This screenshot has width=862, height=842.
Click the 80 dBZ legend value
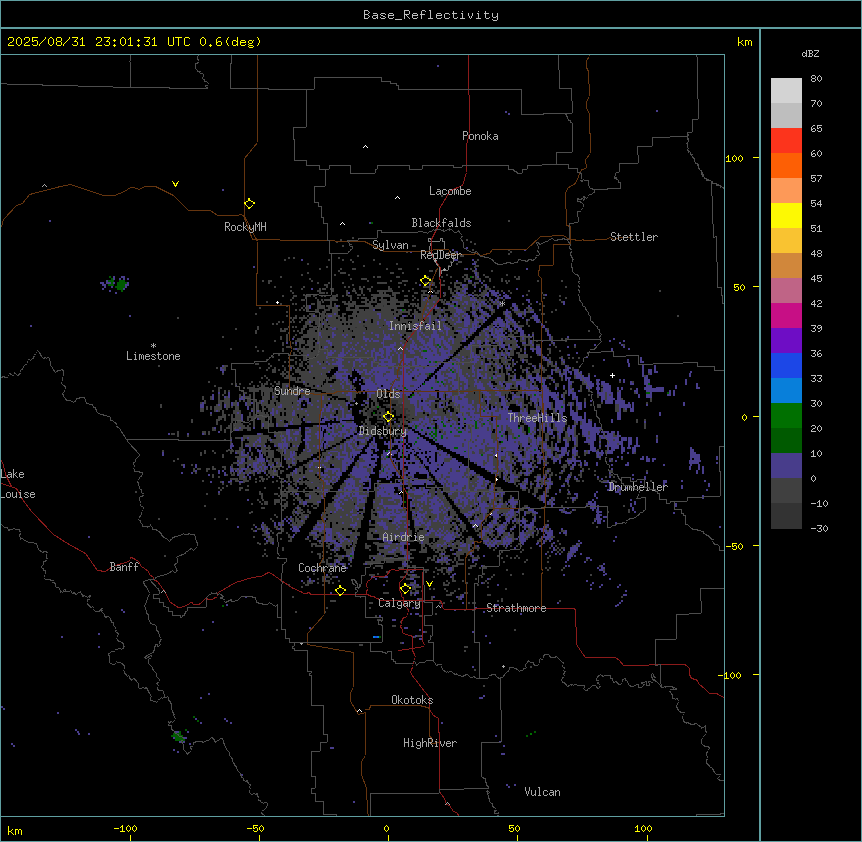816,79
